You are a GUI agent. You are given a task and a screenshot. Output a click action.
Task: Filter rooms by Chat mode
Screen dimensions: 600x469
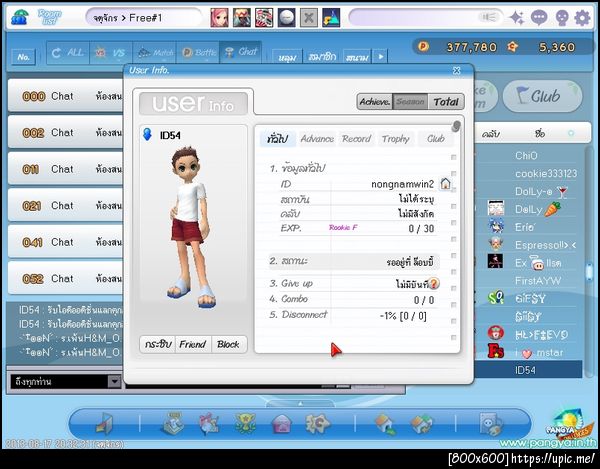[x=241, y=52]
